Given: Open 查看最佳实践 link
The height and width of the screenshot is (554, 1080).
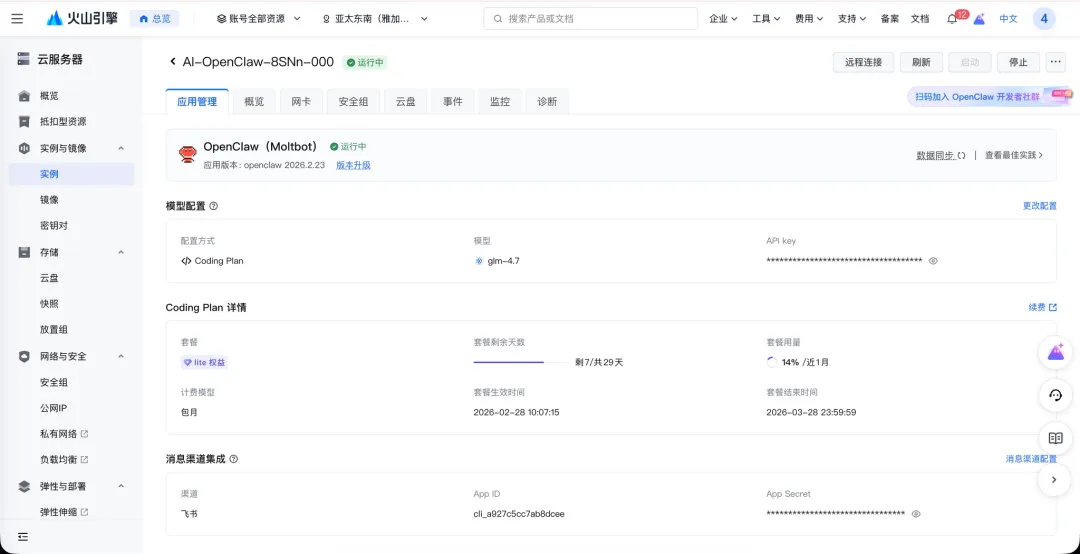Looking at the screenshot, I should point(1014,156).
